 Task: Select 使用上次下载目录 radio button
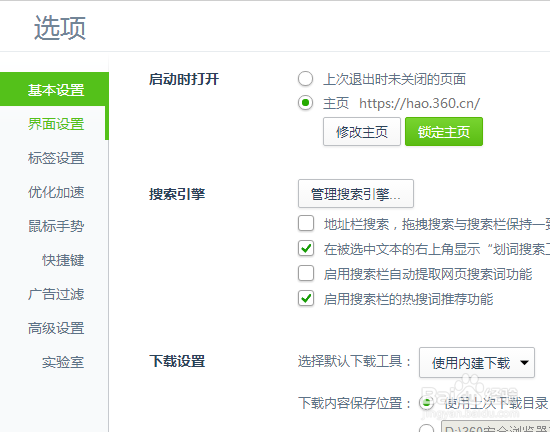coord(427,403)
